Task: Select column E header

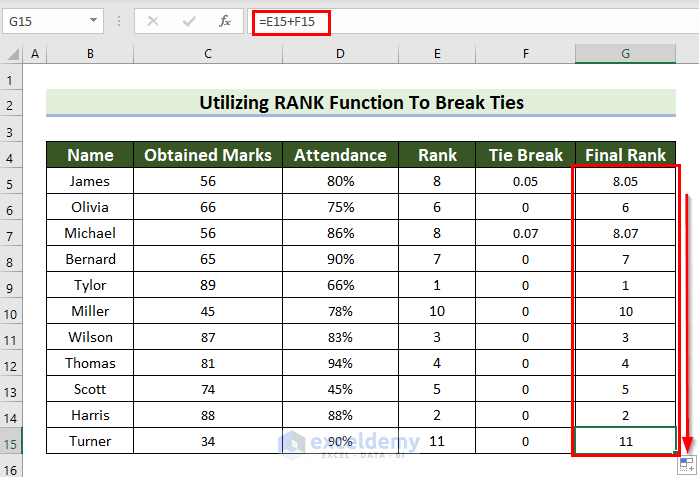Action: pyautogui.click(x=437, y=54)
